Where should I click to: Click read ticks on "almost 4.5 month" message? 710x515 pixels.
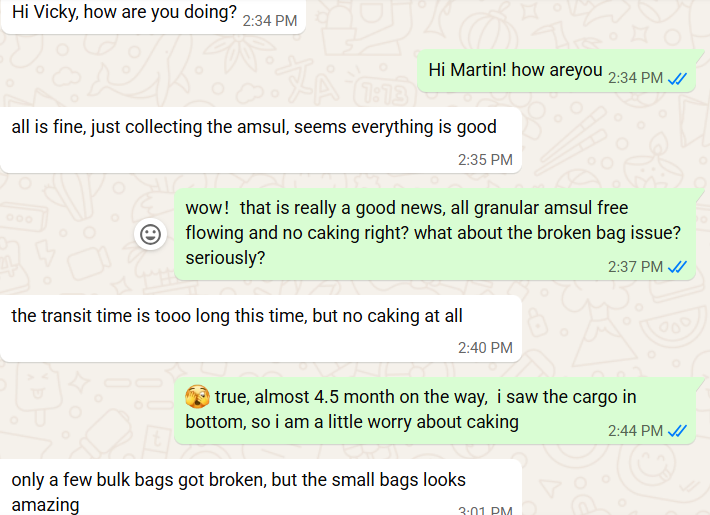pyautogui.click(x=678, y=431)
